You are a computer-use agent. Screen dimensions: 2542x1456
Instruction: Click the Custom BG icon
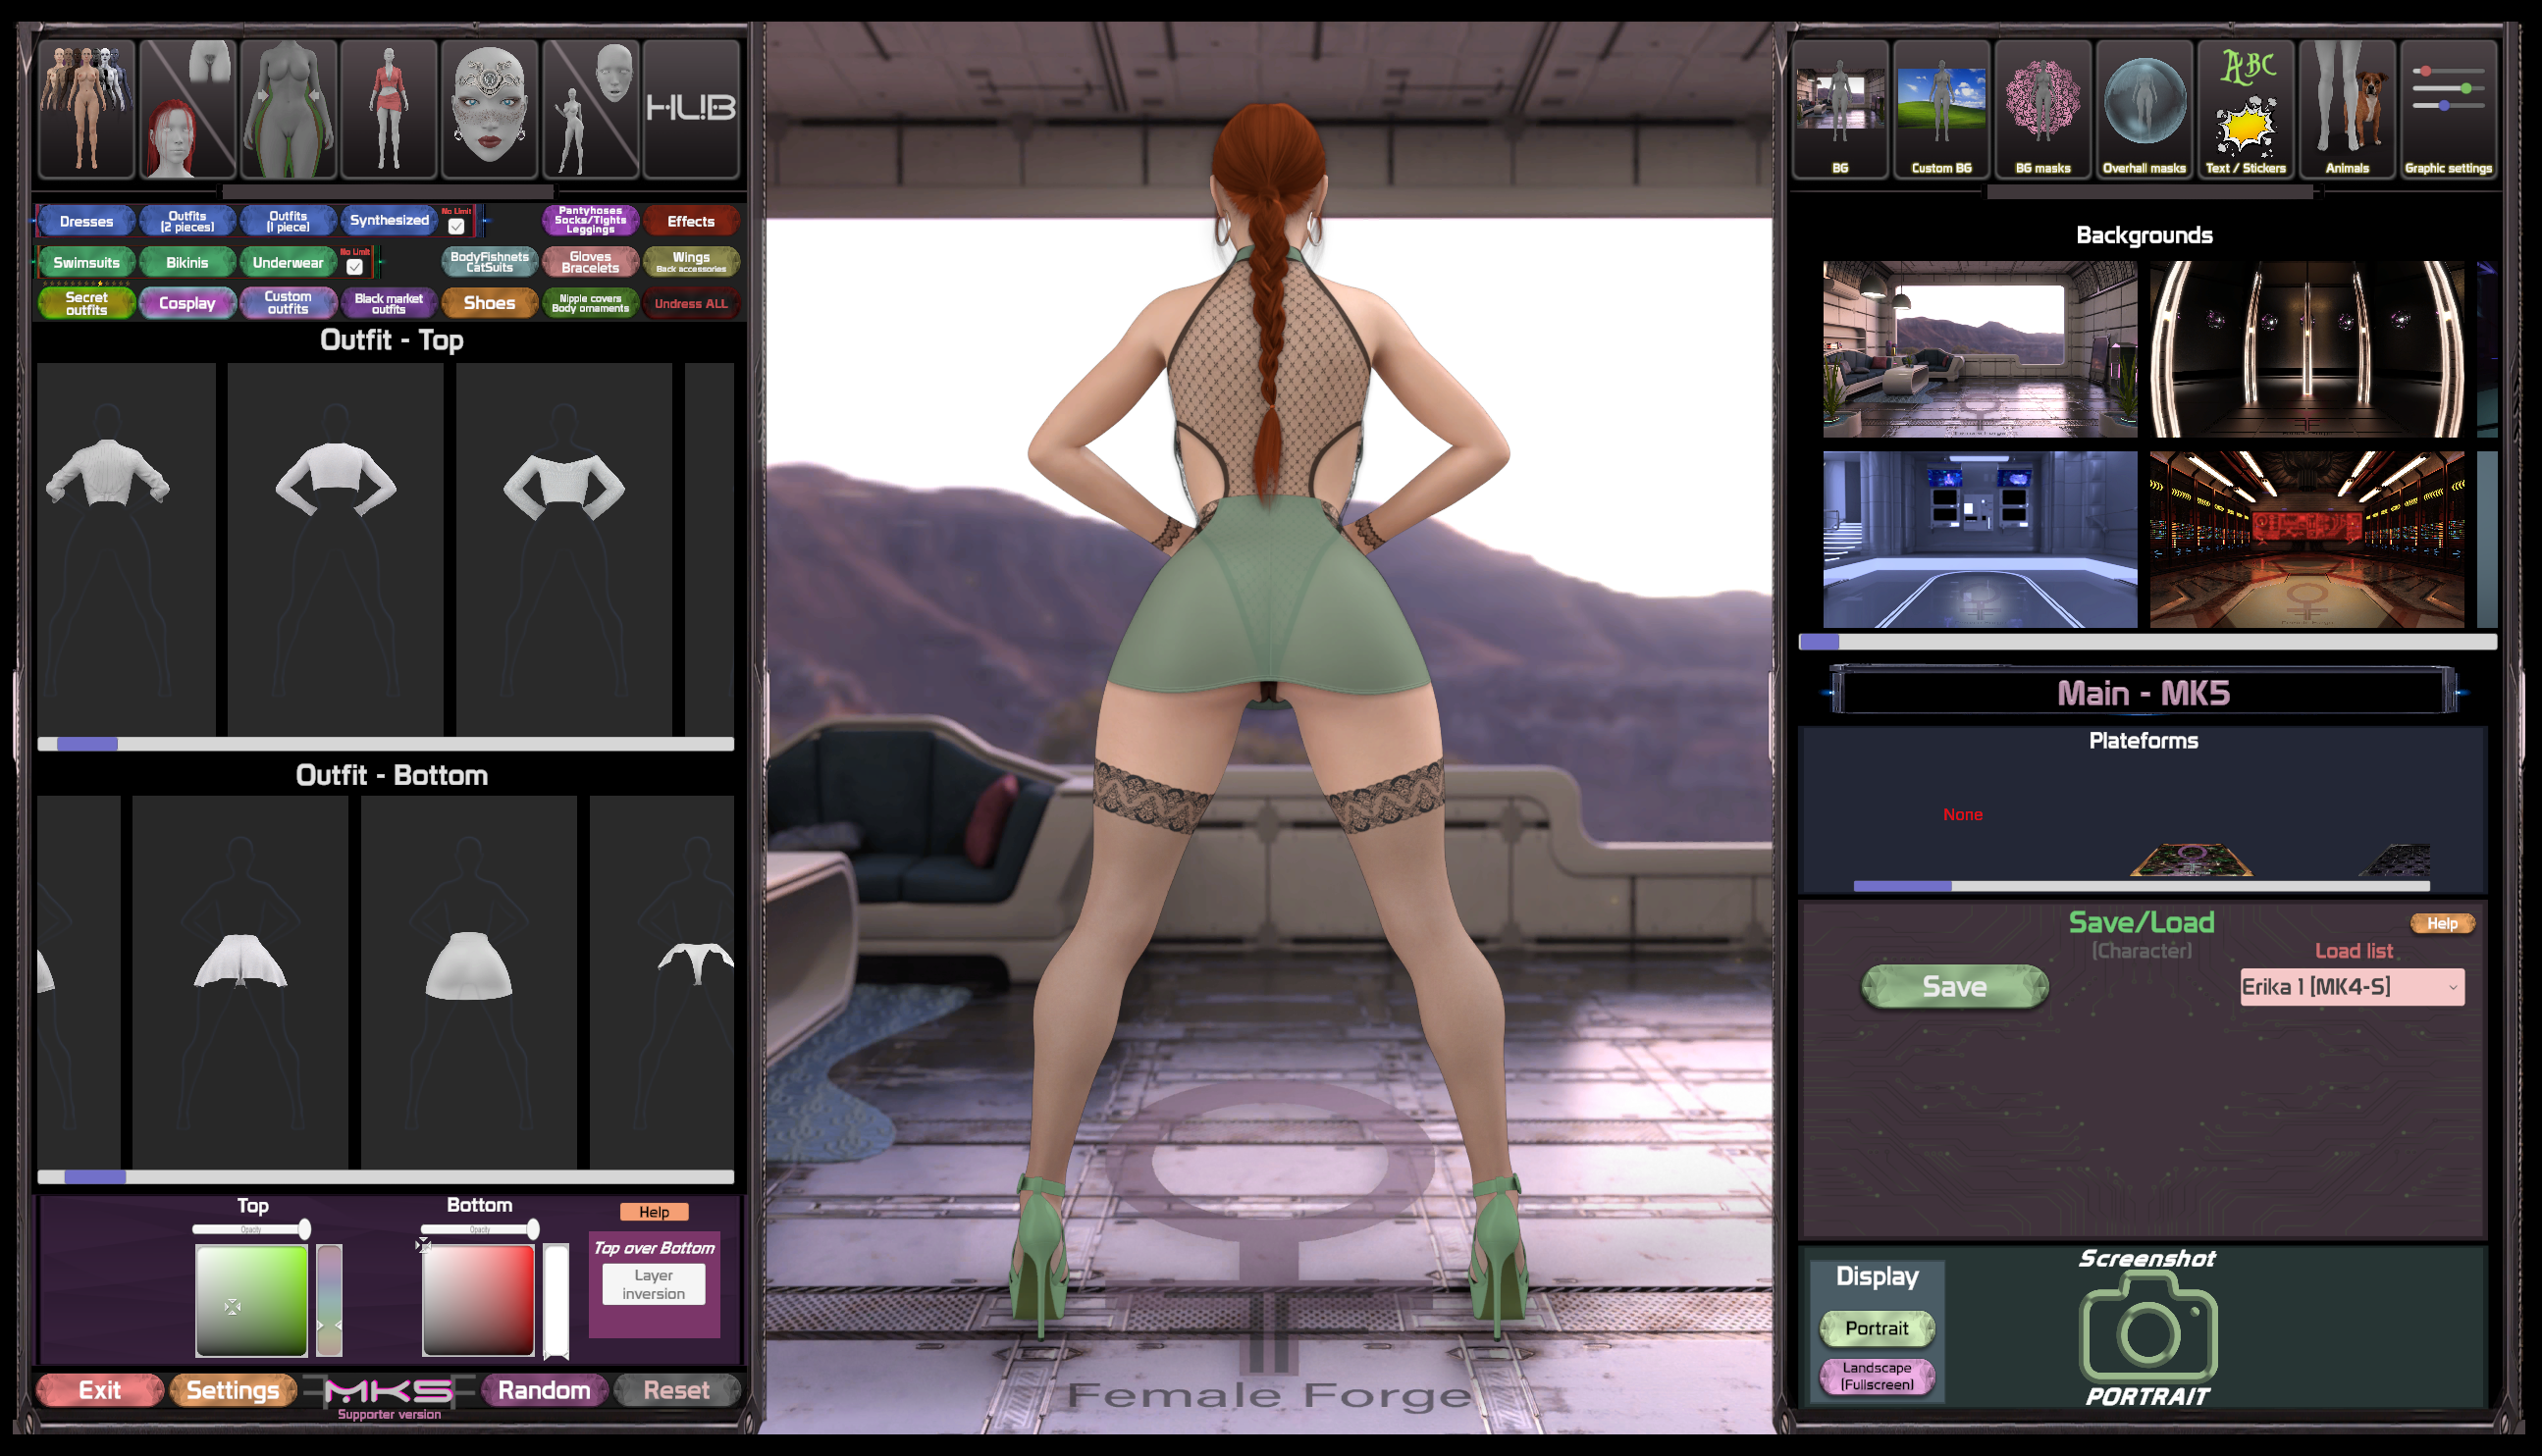(x=1941, y=108)
